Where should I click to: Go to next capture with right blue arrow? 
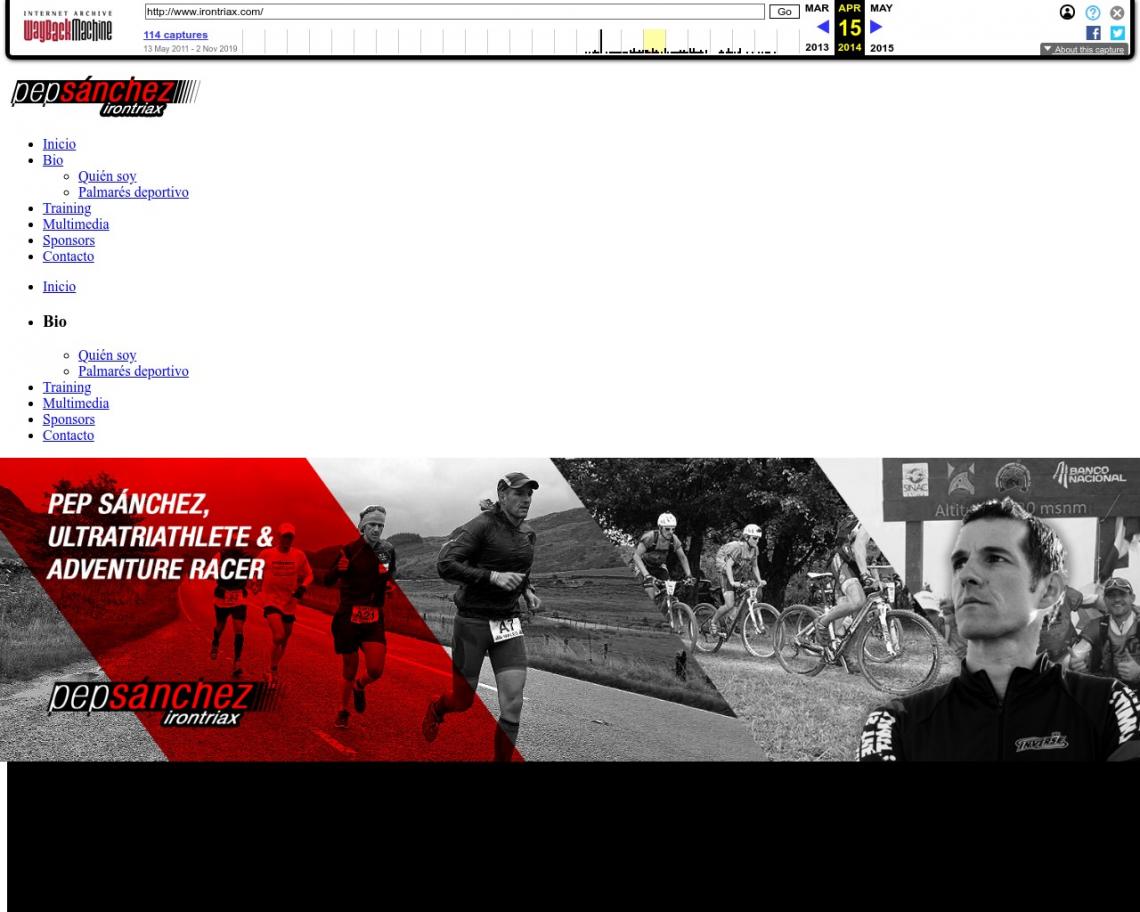click(x=876, y=27)
